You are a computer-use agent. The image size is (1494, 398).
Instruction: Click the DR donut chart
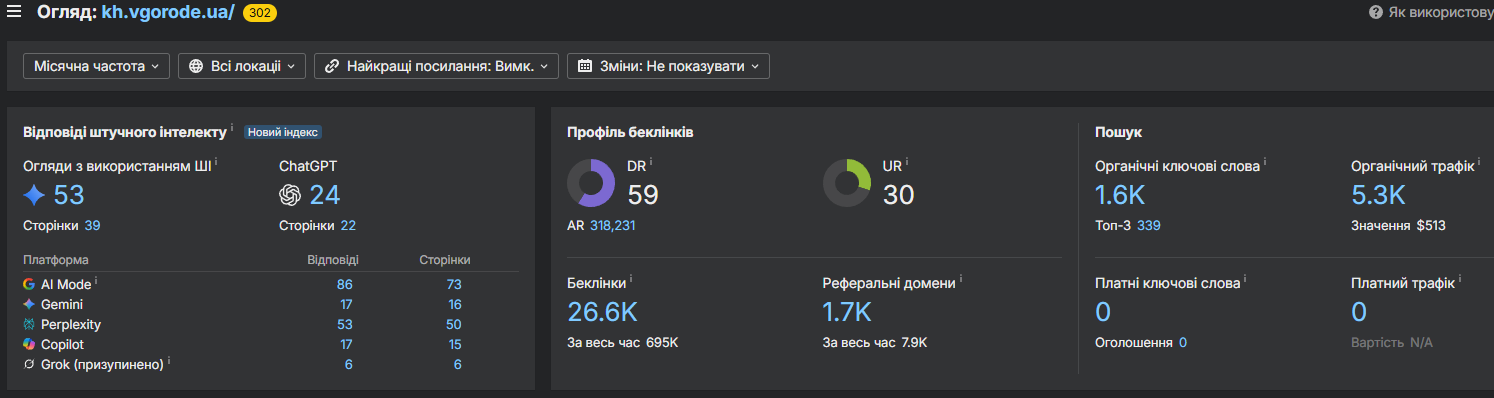[591, 183]
